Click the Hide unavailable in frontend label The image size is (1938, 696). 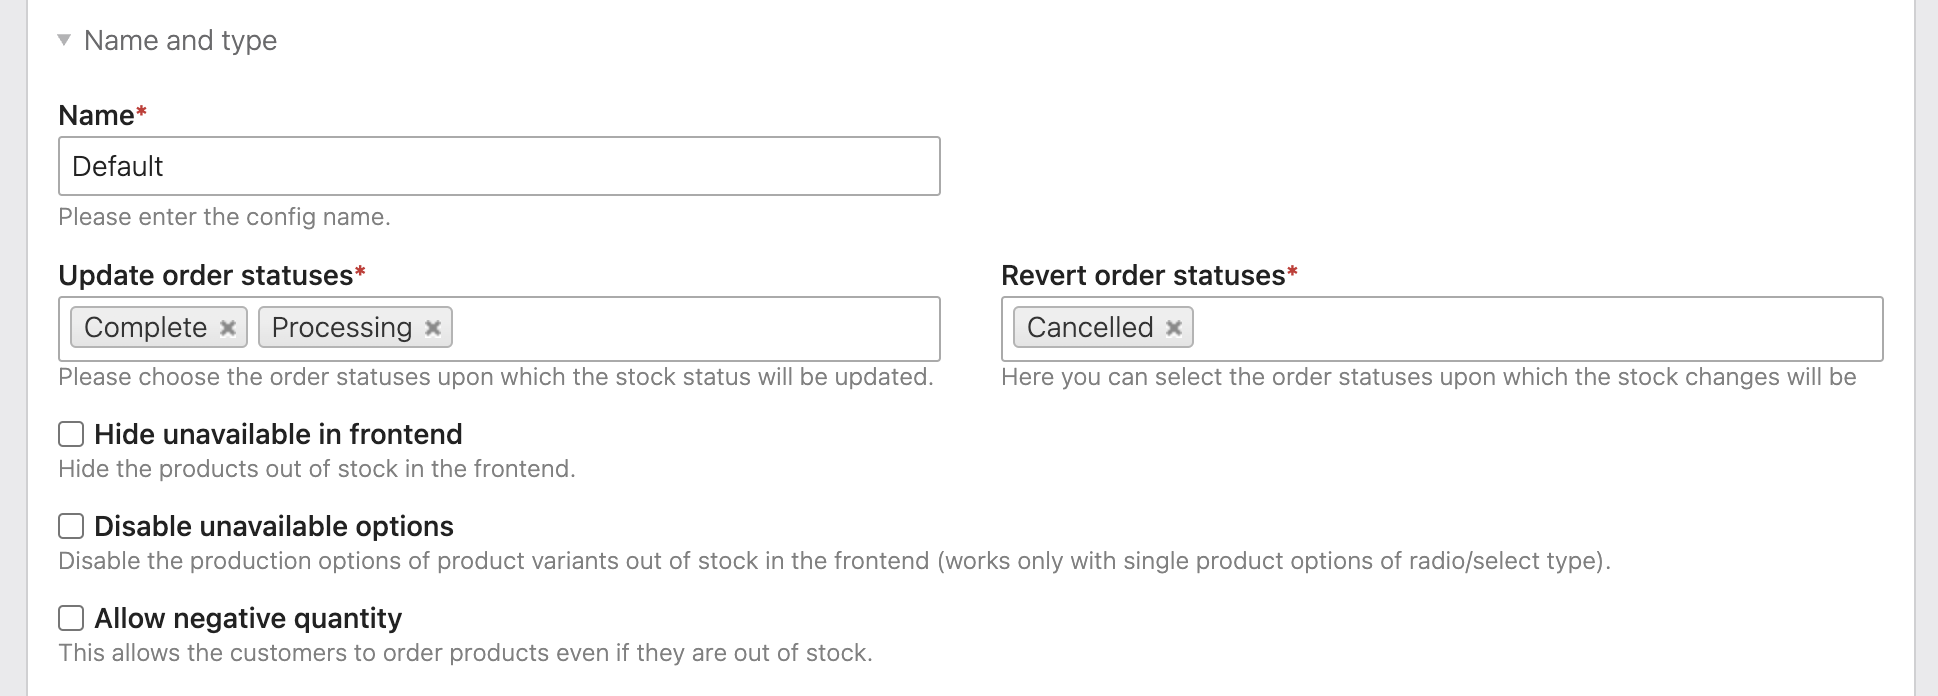coord(278,434)
